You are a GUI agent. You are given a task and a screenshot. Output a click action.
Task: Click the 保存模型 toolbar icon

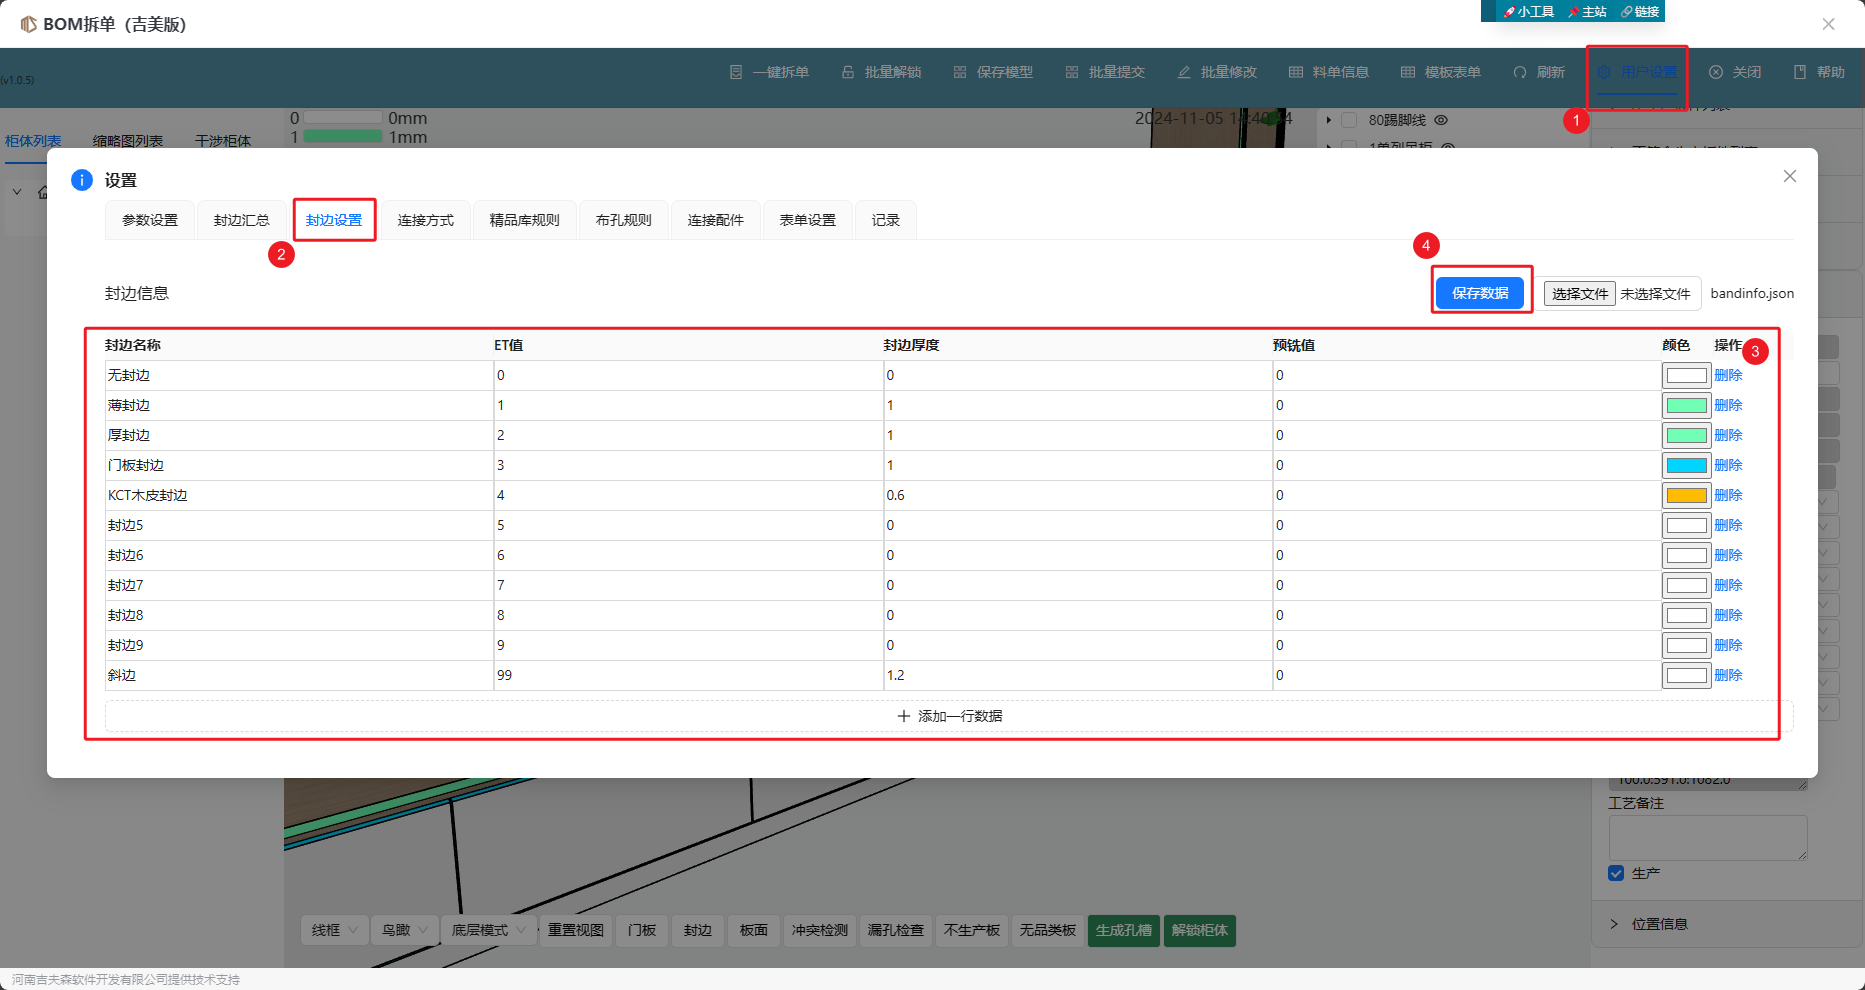[x=960, y=72]
